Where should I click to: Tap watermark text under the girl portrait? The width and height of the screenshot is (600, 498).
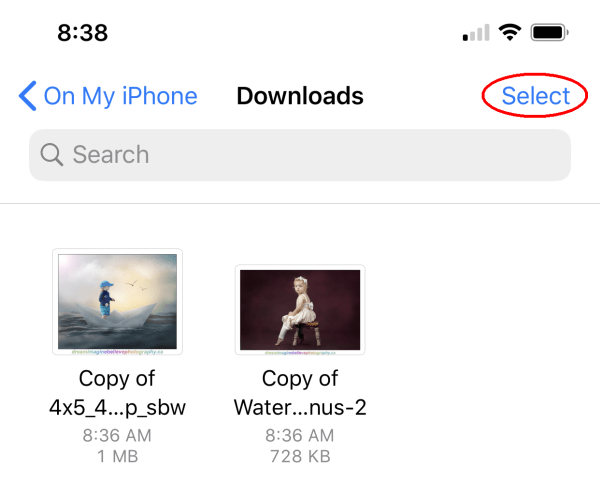coord(300,351)
